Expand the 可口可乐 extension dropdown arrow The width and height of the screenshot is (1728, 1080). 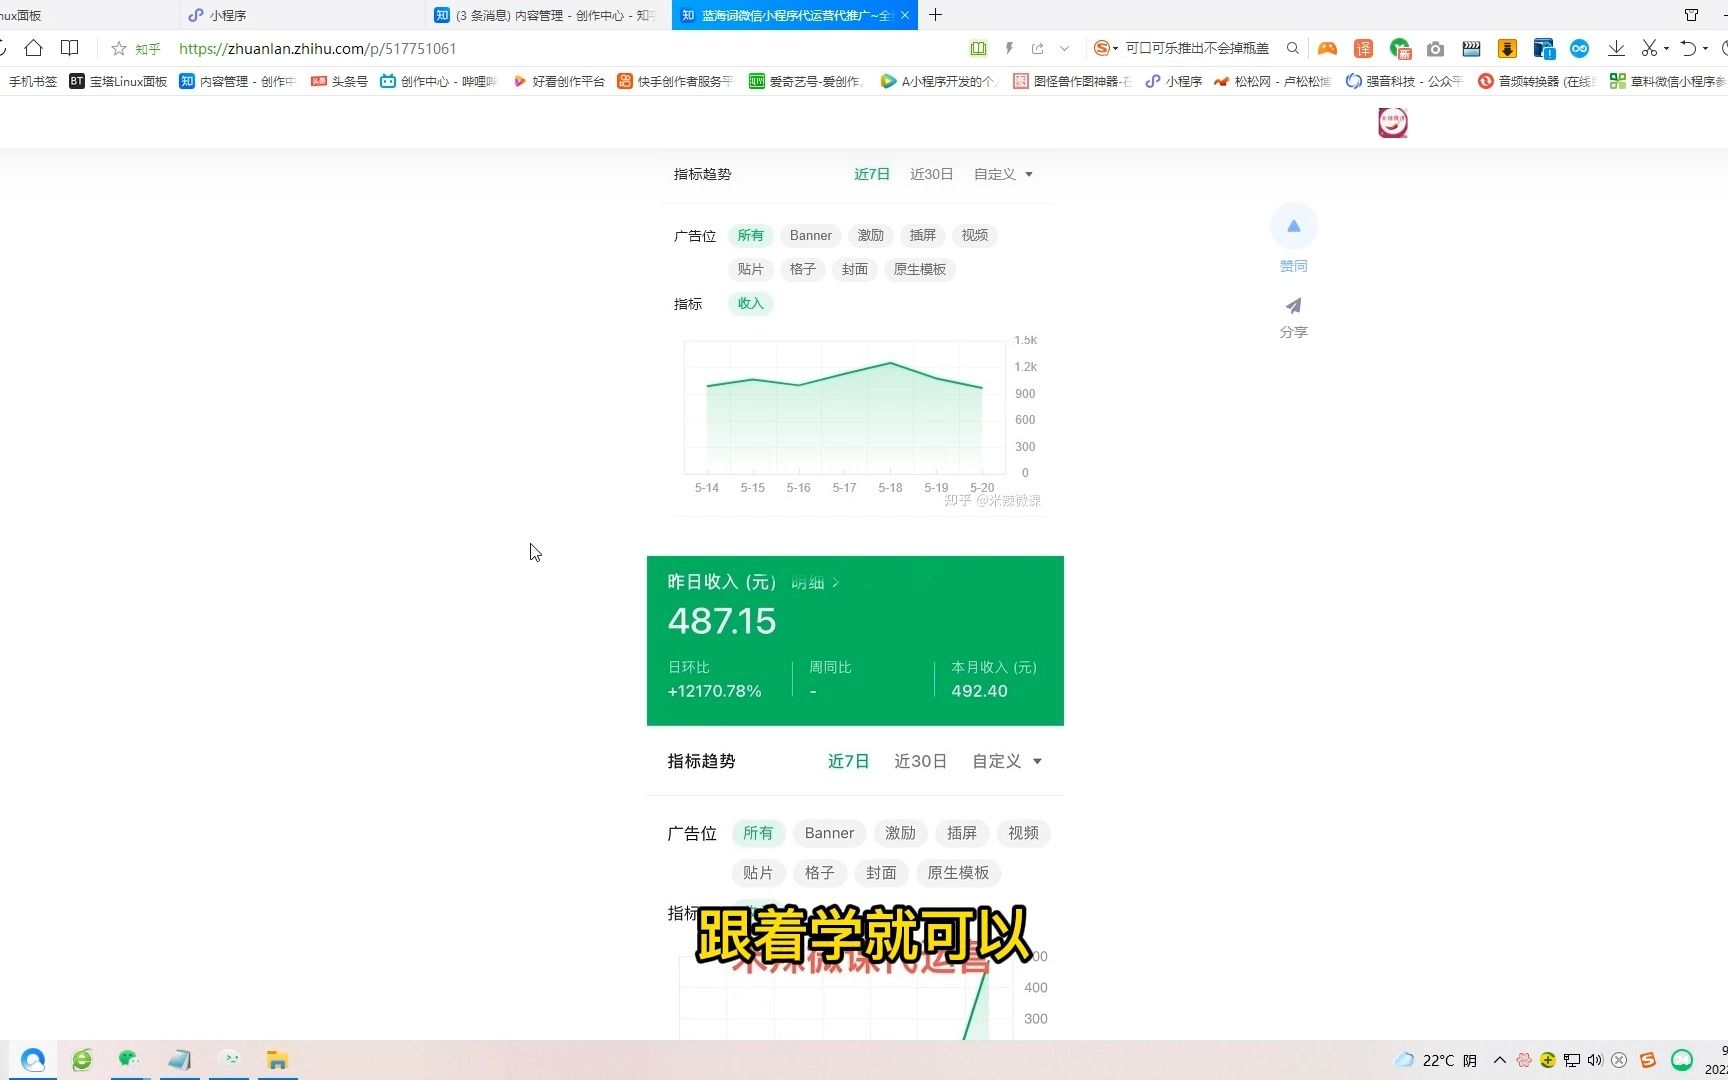pyautogui.click(x=1116, y=48)
